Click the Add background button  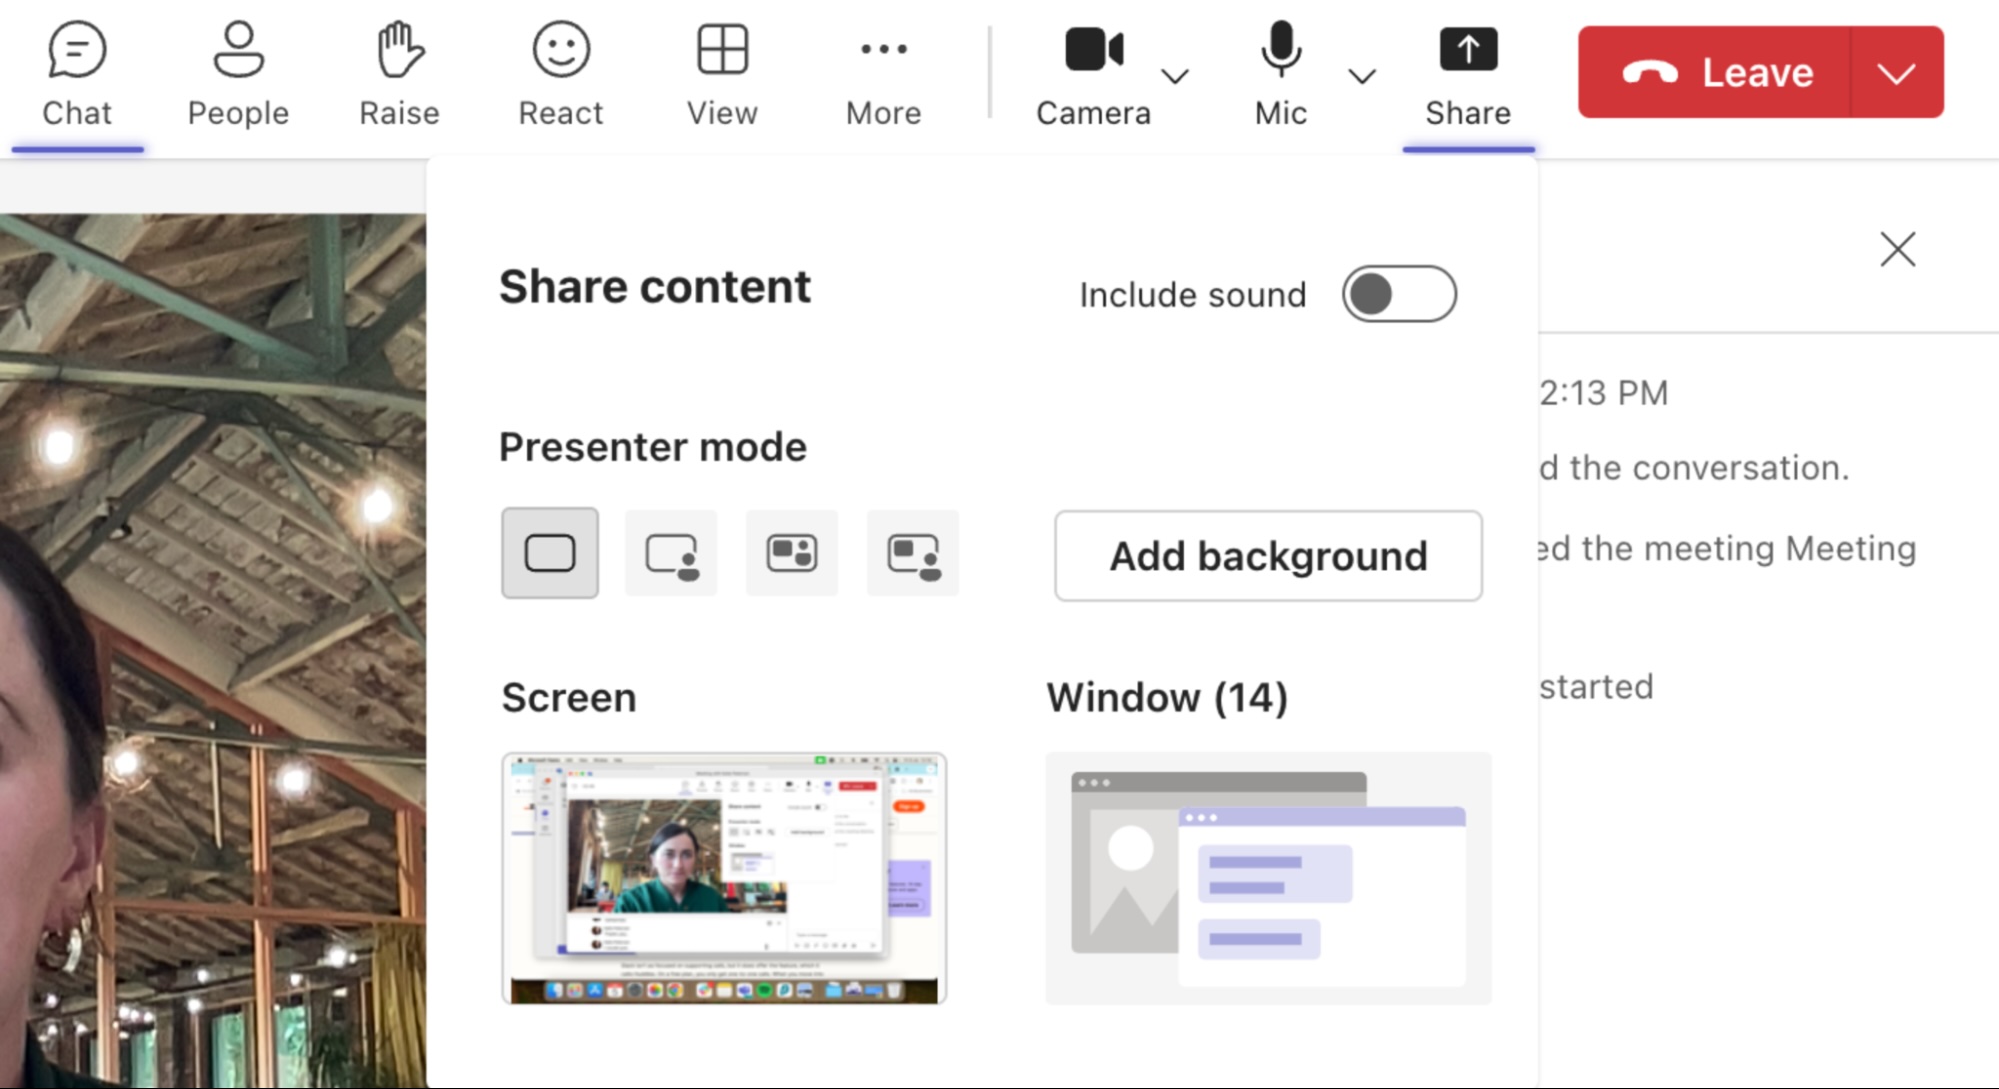pos(1268,556)
